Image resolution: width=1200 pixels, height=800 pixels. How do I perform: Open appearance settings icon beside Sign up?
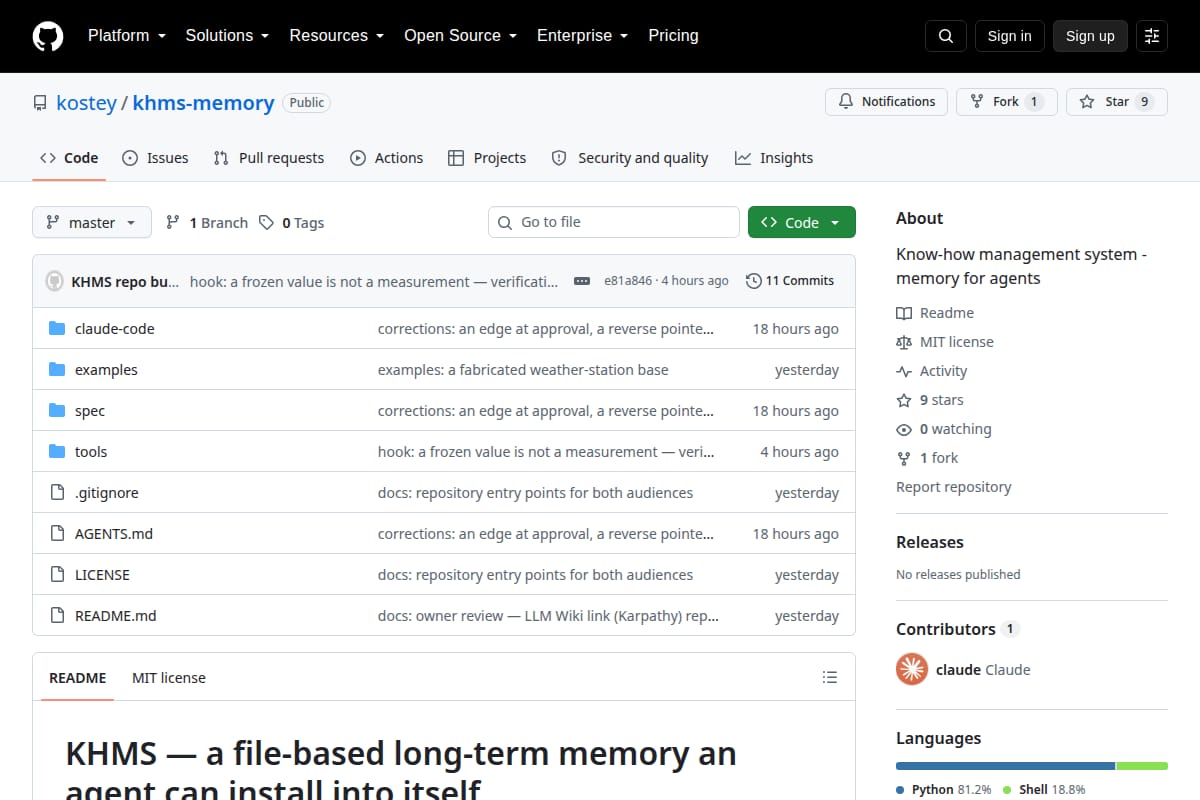click(1152, 36)
